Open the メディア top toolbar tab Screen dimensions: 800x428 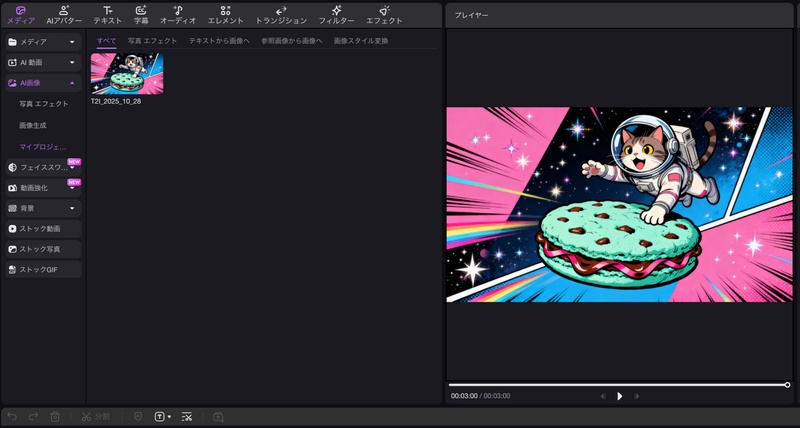click(21, 15)
